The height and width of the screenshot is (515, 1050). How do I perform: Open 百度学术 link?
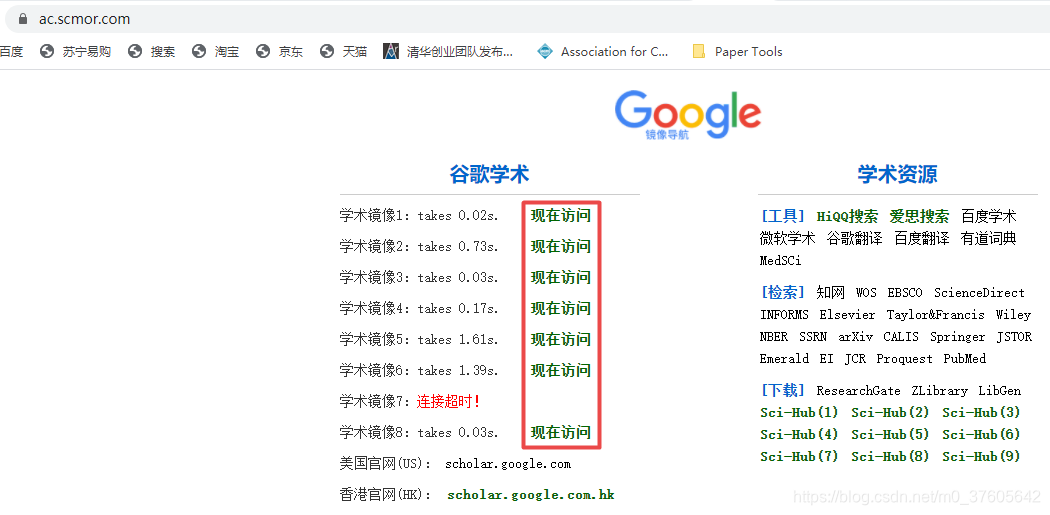(988, 216)
